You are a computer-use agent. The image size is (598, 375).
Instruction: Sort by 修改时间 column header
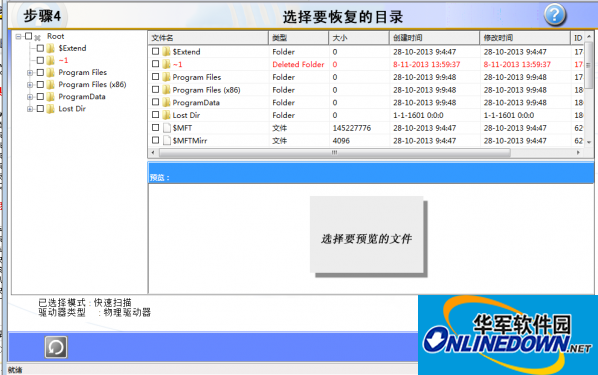pyautogui.click(x=525, y=38)
